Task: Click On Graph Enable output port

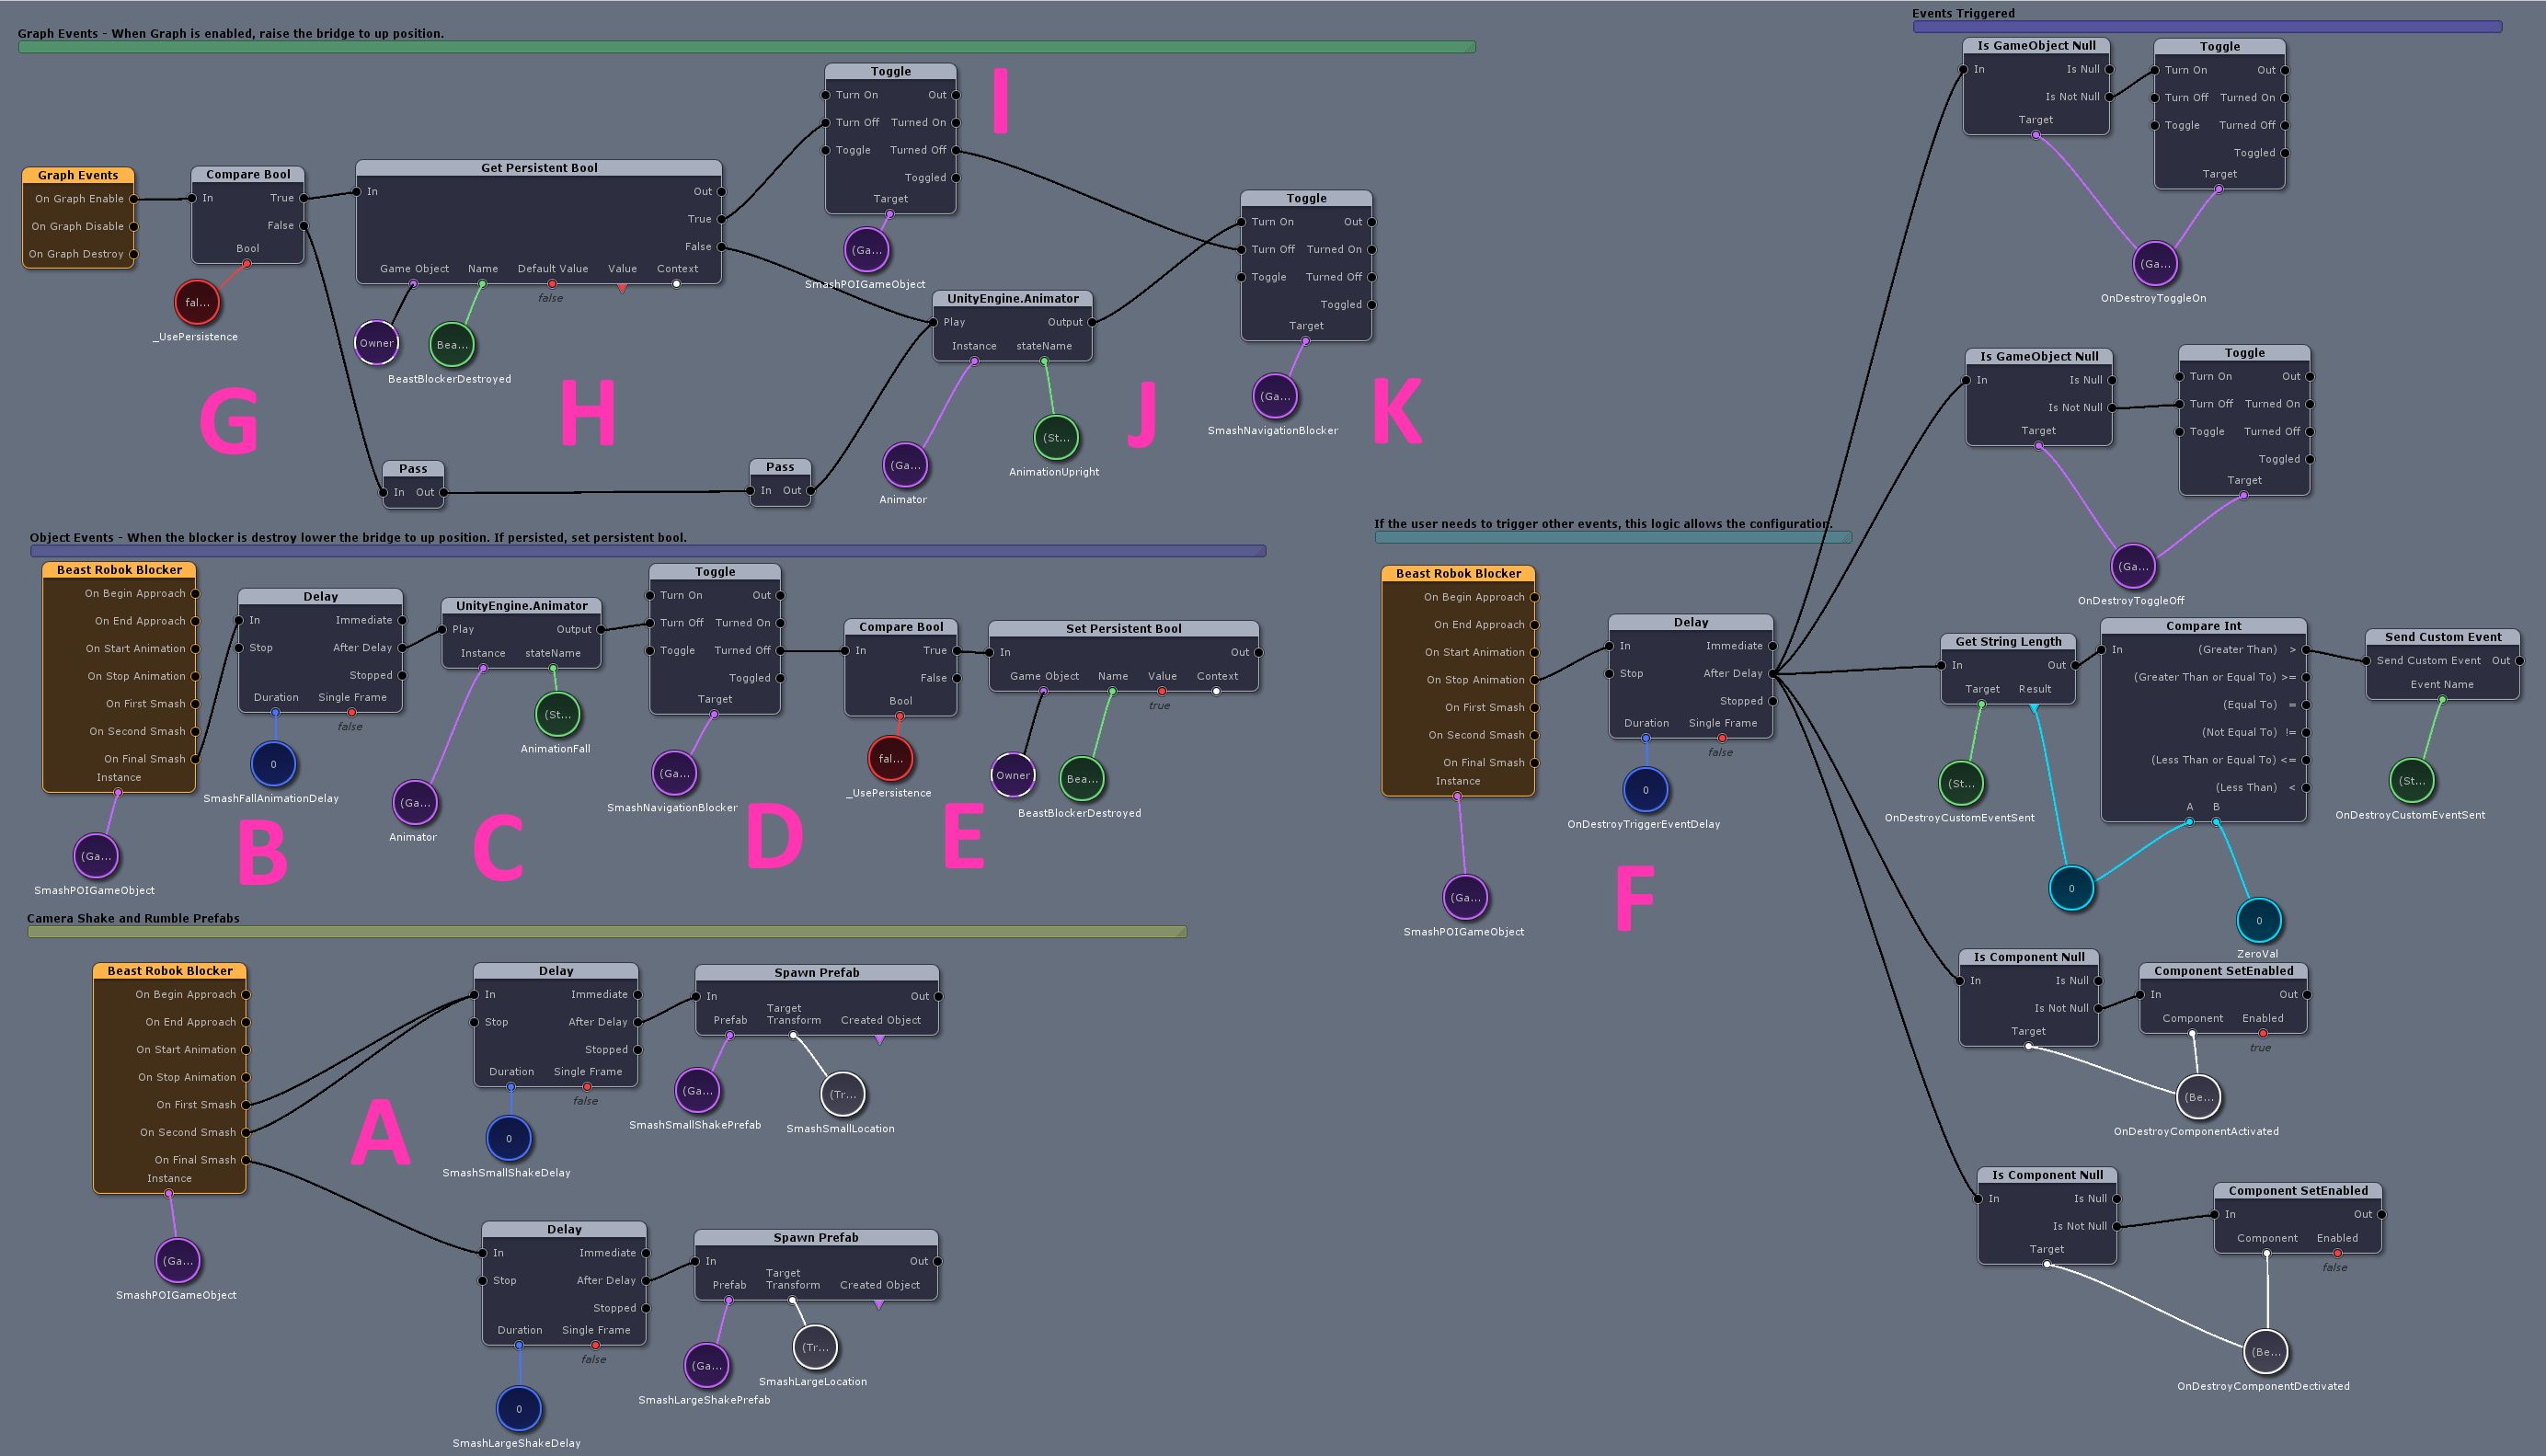Action: point(134,199)
